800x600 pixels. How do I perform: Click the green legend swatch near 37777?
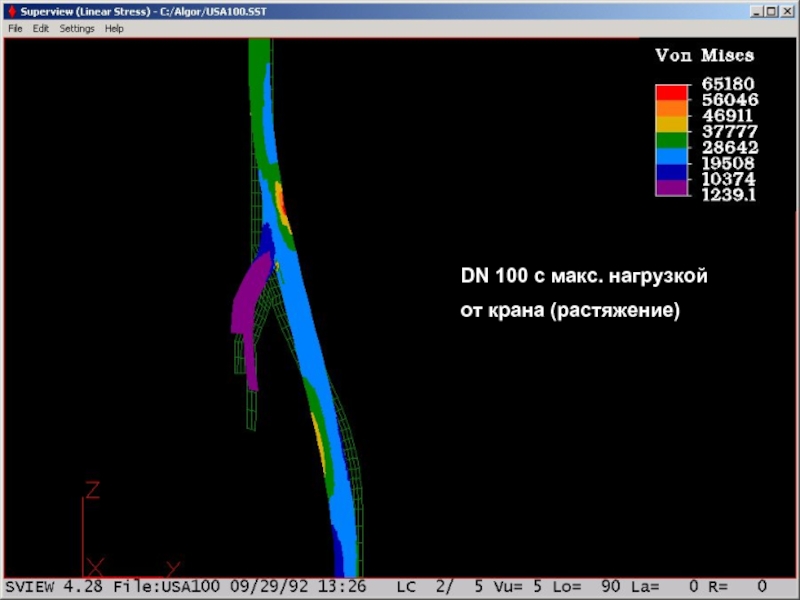pyautogui.click(x=671, y=140)
